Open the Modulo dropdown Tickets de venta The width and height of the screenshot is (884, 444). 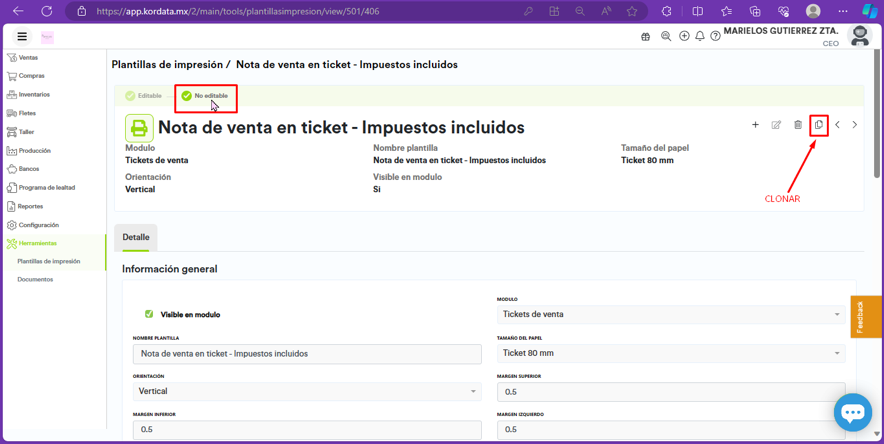(x=670, y=314)
